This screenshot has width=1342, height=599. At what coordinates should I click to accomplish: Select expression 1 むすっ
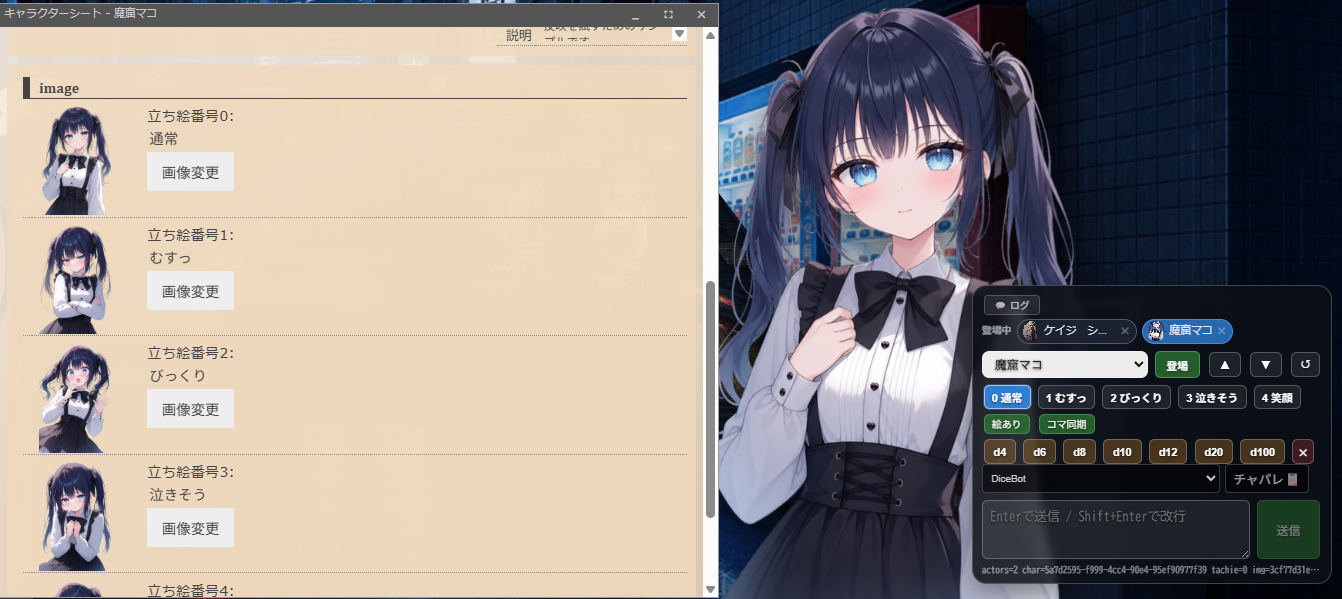tap(1066, 398)
